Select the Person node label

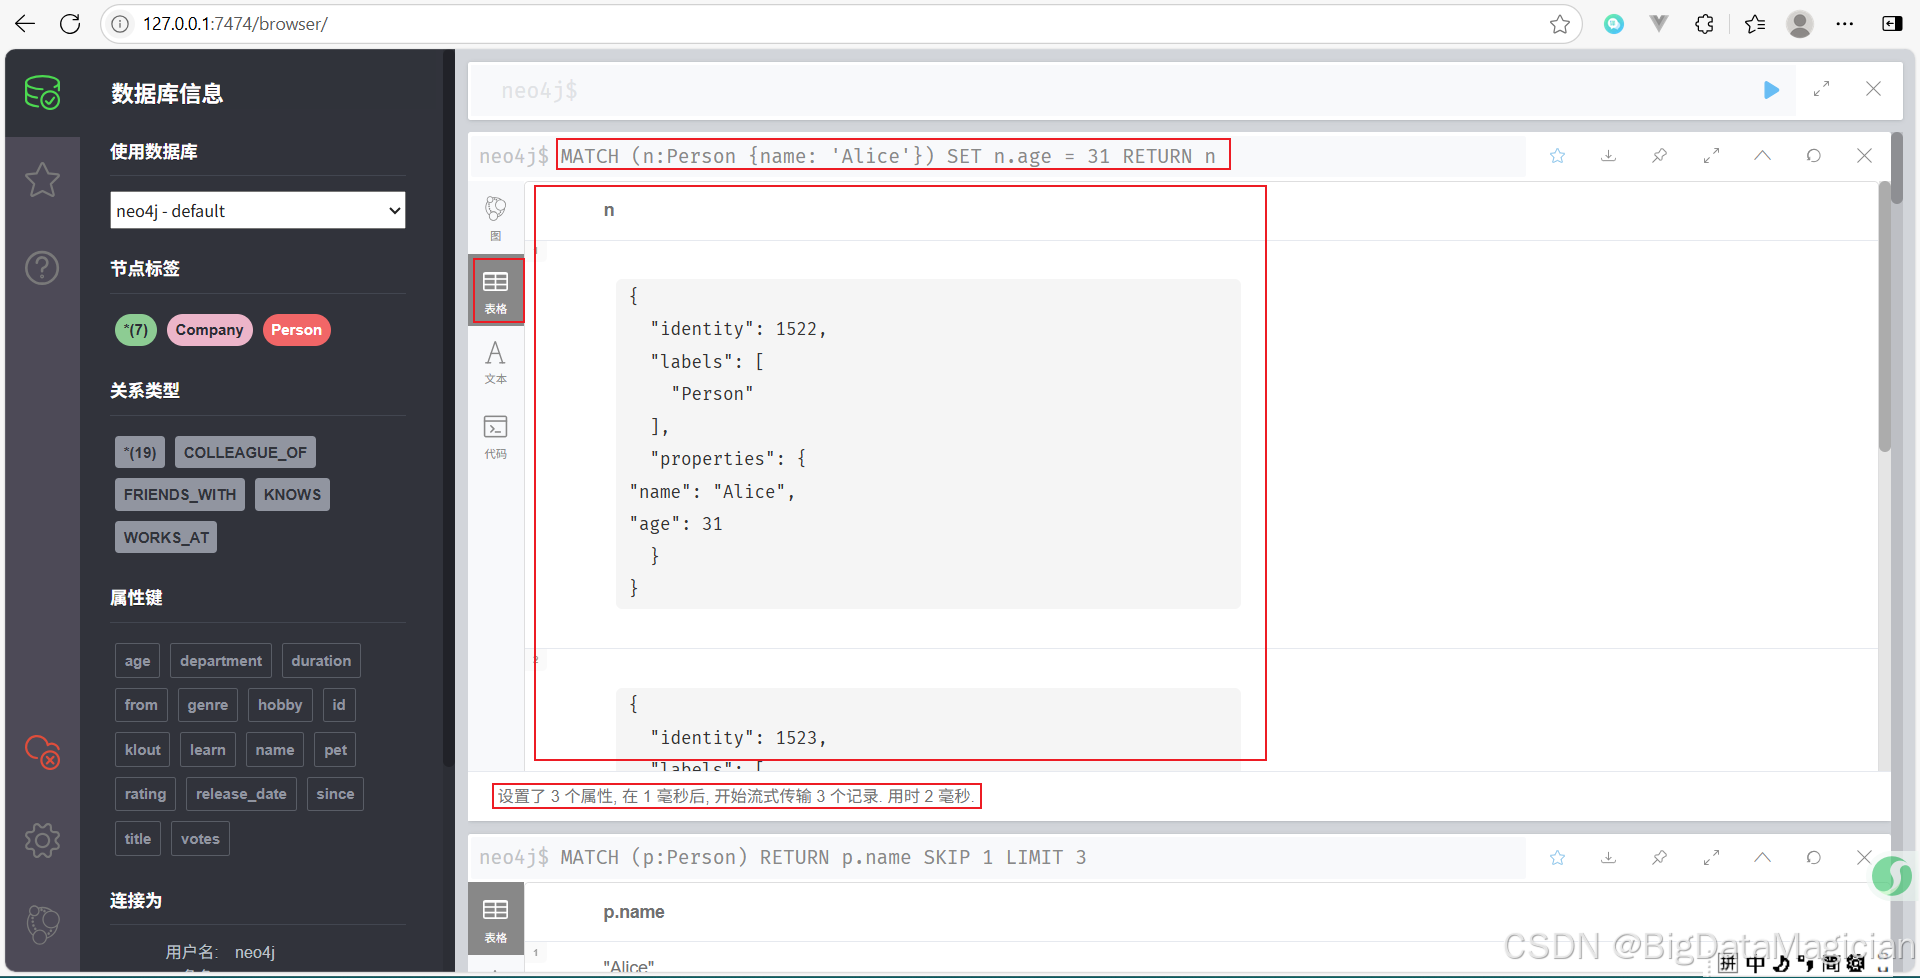tap(297, 330)
